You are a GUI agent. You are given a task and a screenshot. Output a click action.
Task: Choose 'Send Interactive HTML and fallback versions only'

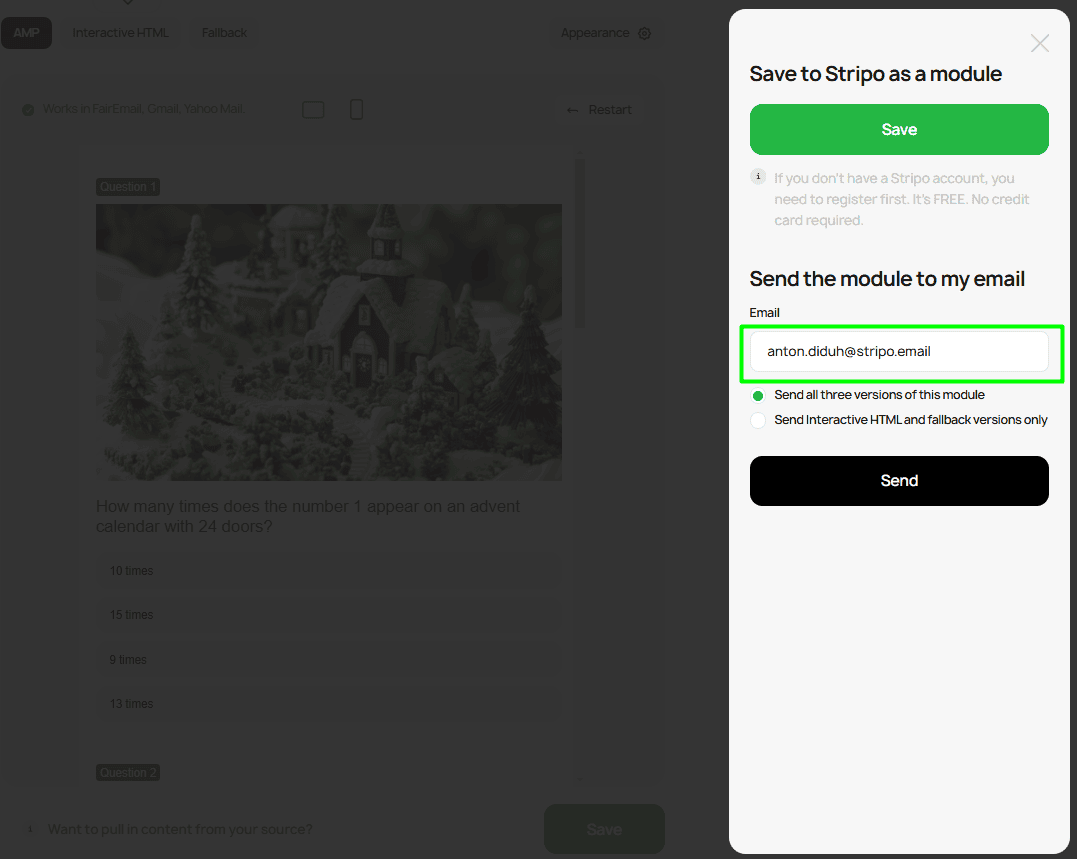click(x=758, y=420)
